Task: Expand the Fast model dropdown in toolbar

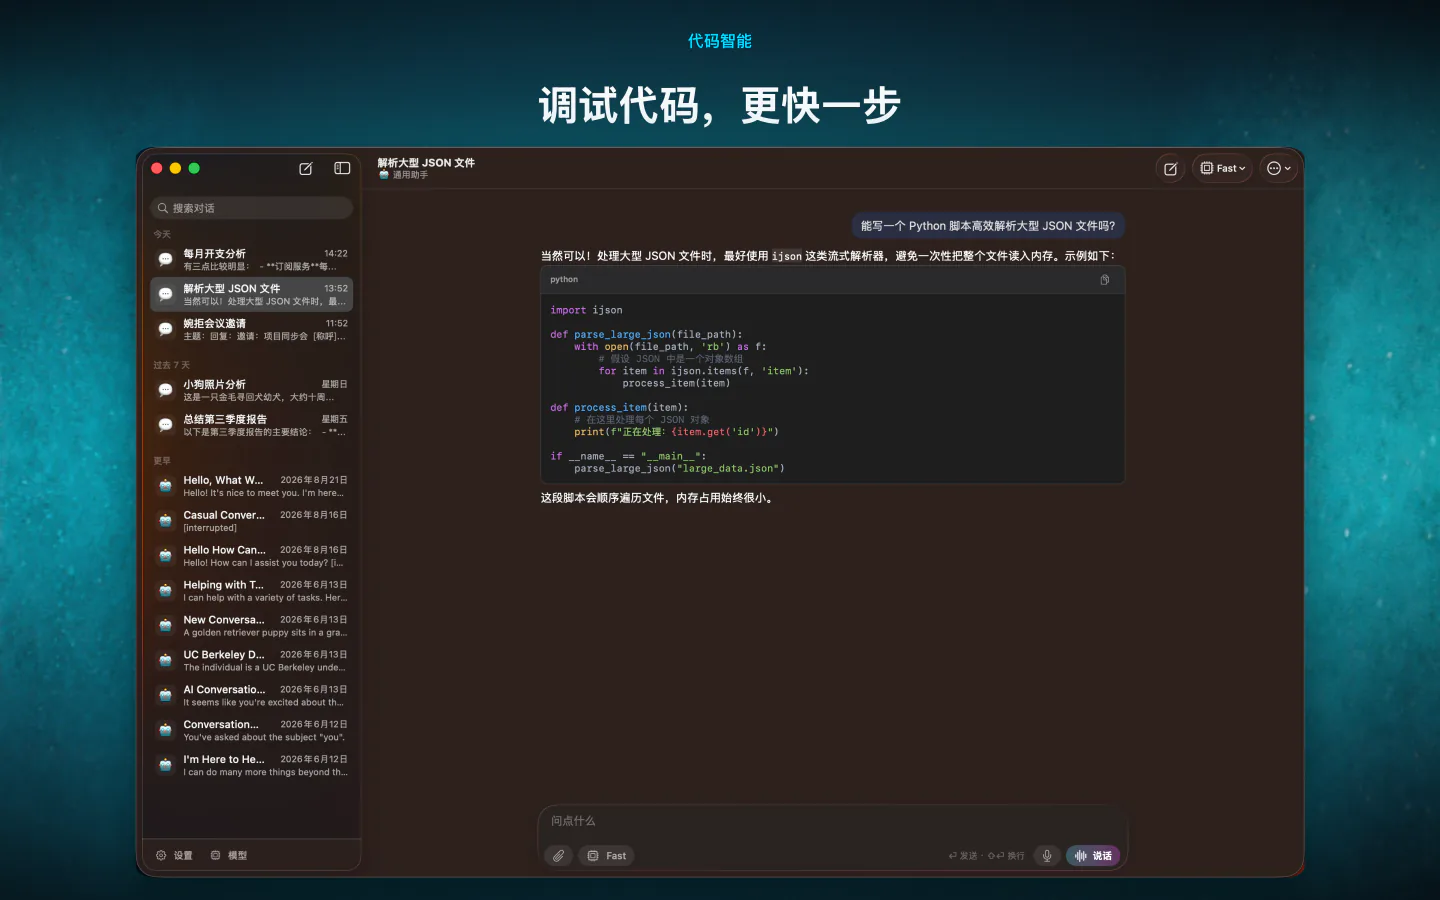Action: click(x=1223, y=169)
